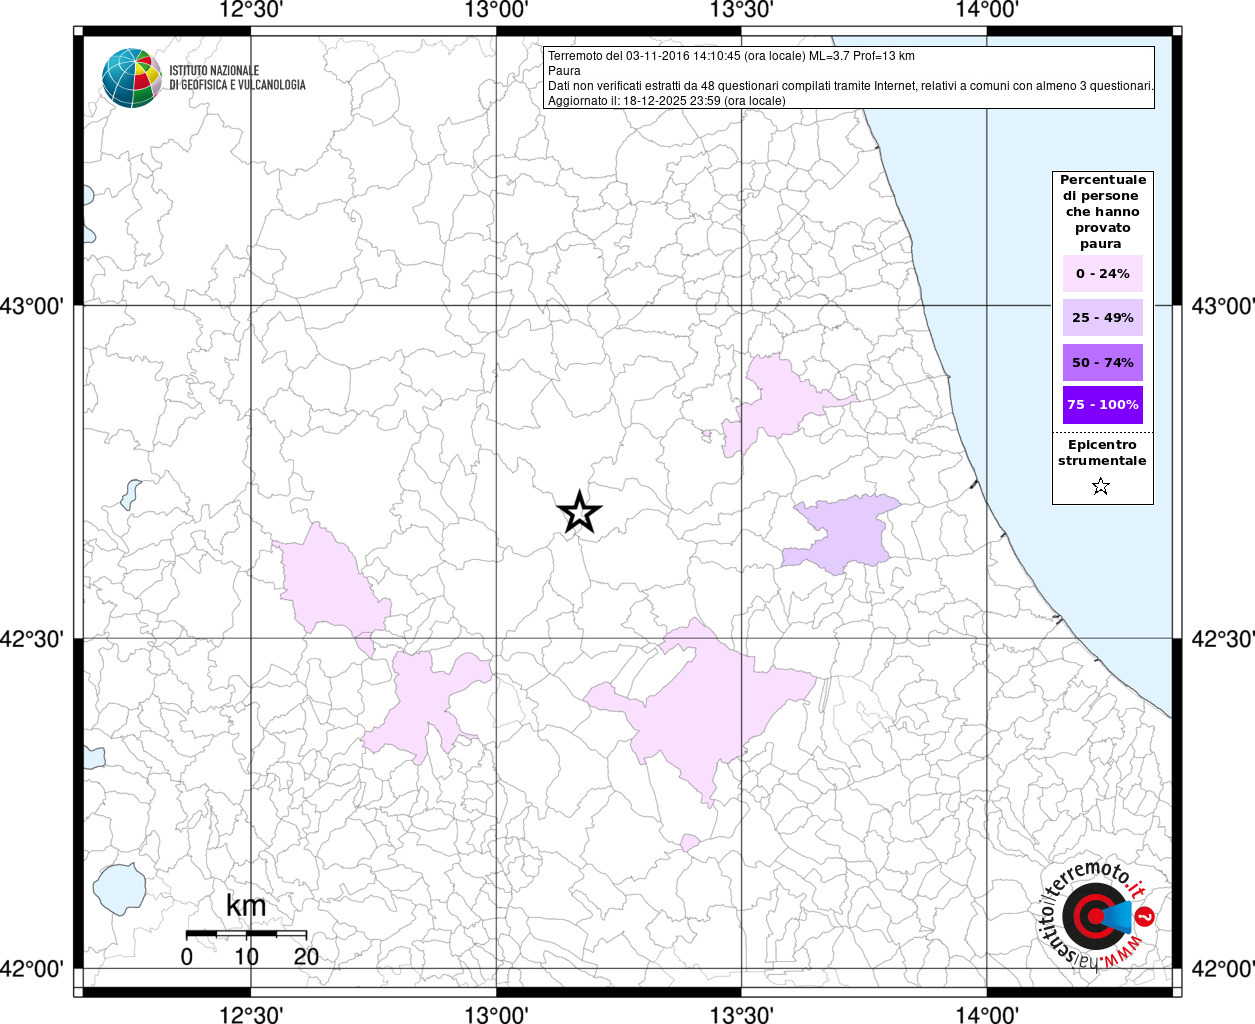The width and height of the screenshot is (1255, 1024).
Task: Click the legend's epicenter star symbol
Action: [1101, 487]
